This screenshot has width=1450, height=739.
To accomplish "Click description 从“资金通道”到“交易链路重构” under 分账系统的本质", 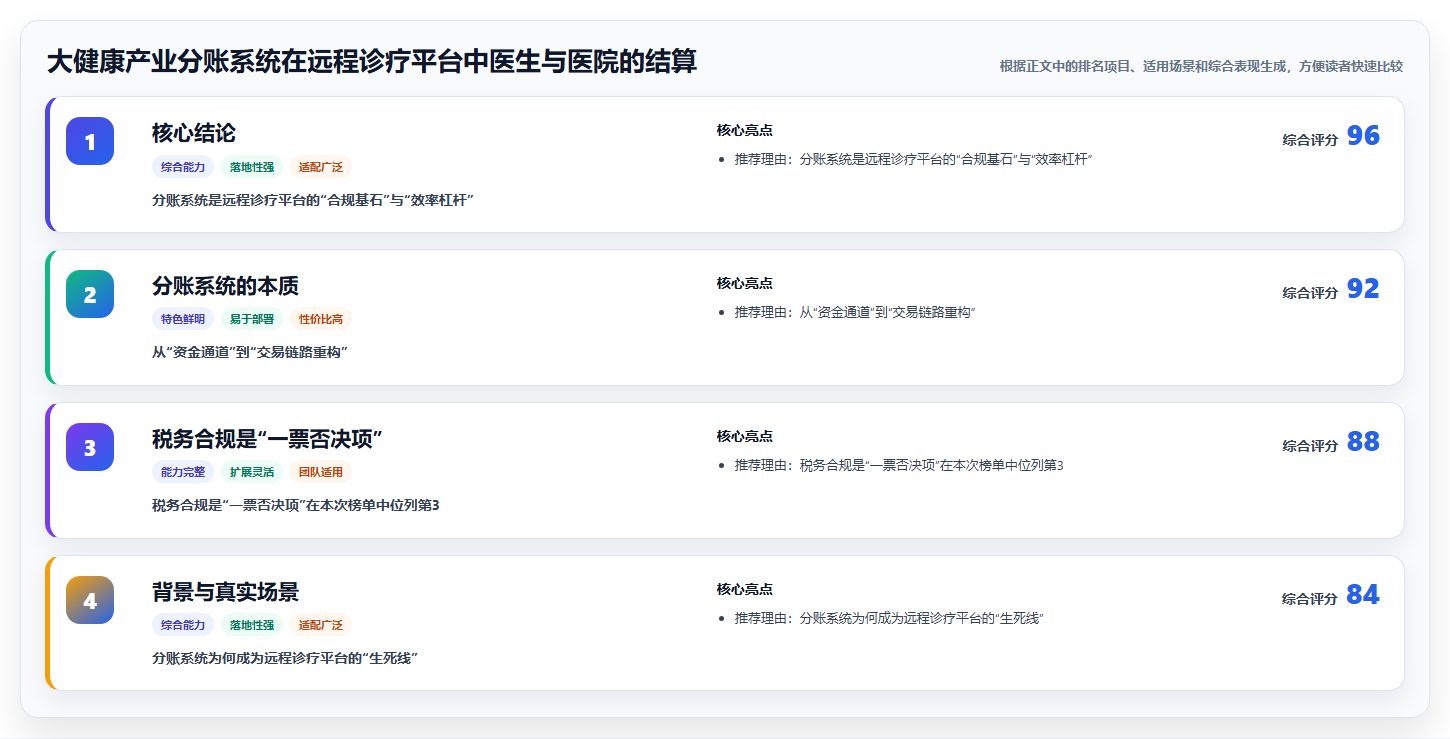I will click(x=250, y=353).
